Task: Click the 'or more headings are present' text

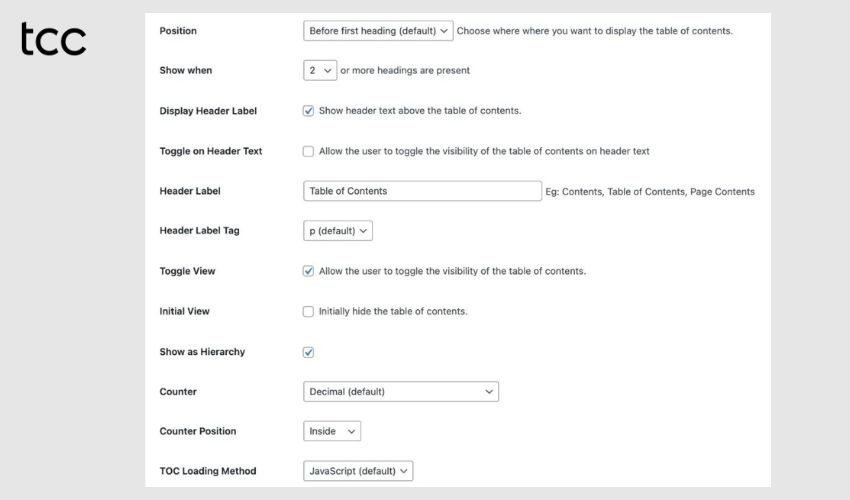Action: [x=405, y=71]
